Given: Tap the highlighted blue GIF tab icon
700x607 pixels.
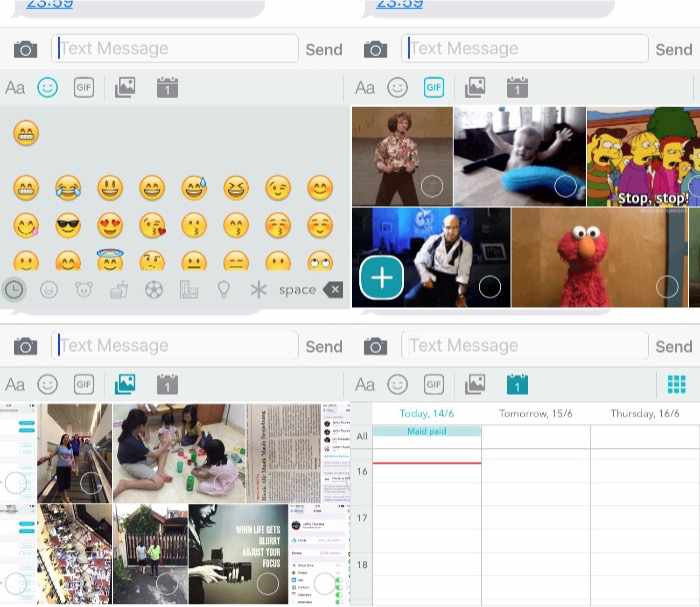Looking at the screenshot, I should (x=433, y=87).
